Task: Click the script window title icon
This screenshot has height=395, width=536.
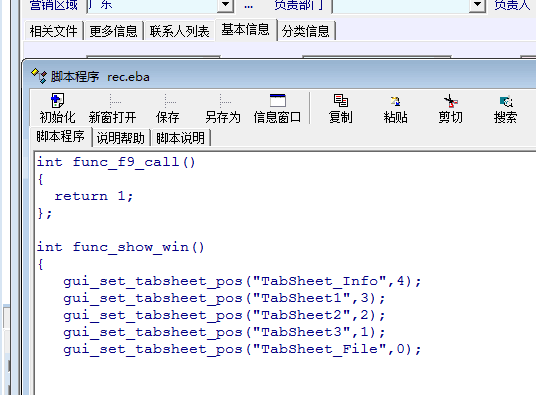Action: click(x=39, y=76)
